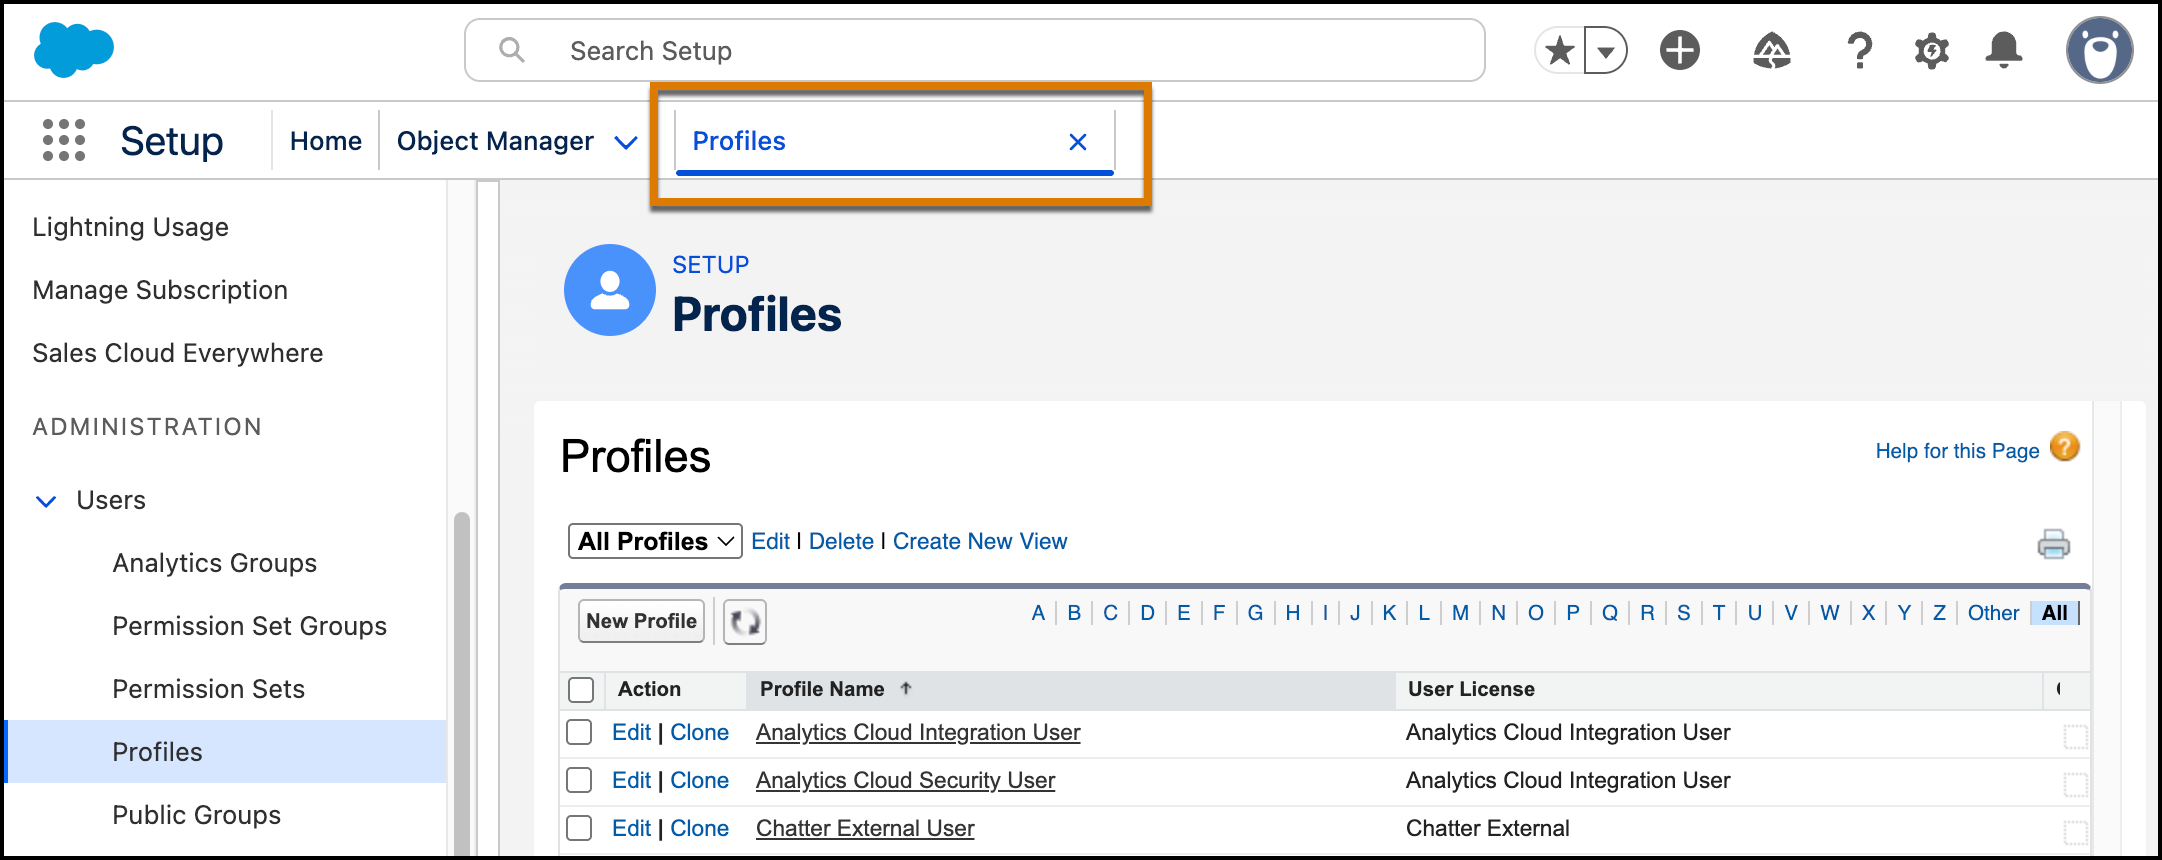Check the Analytics Cloud Security User row checkbox
Screen dimensions: 2162x860
[x=579, y=780]
